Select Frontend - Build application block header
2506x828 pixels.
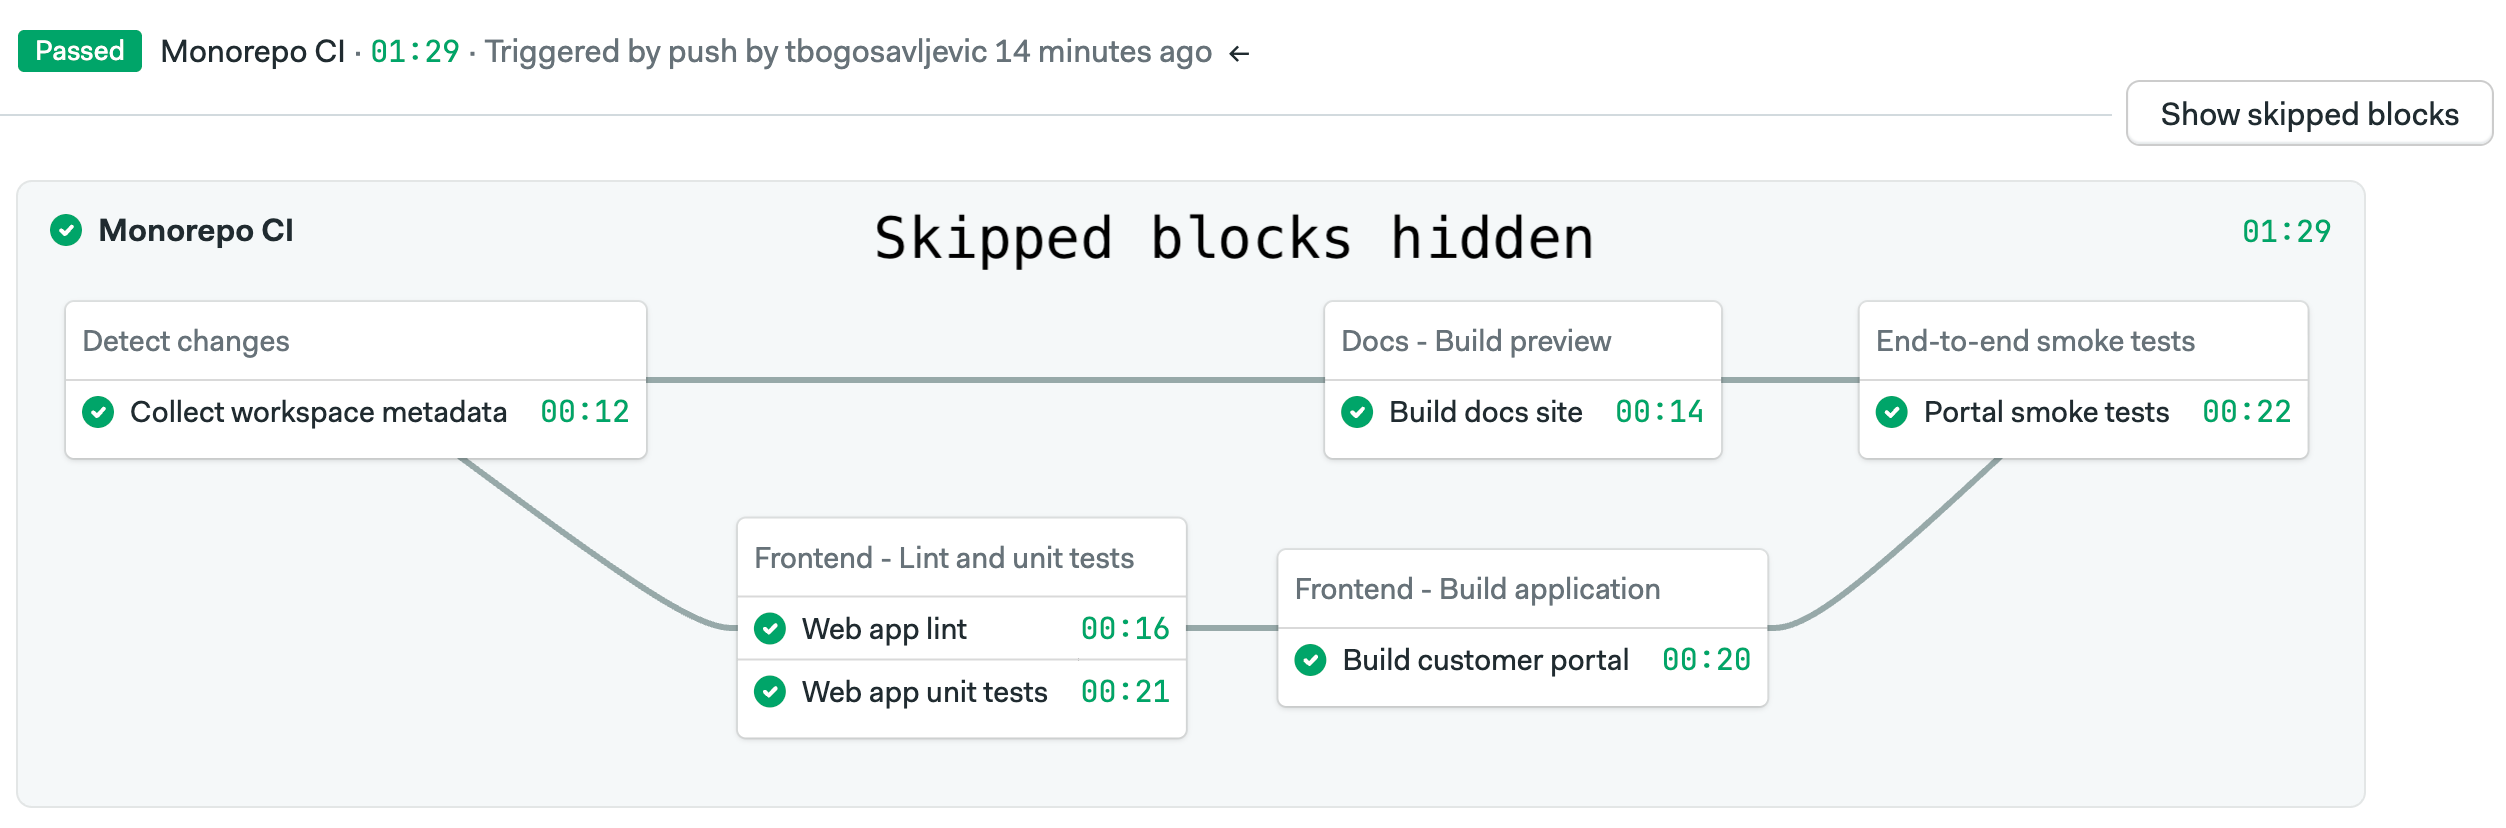tap(1523, 589)
